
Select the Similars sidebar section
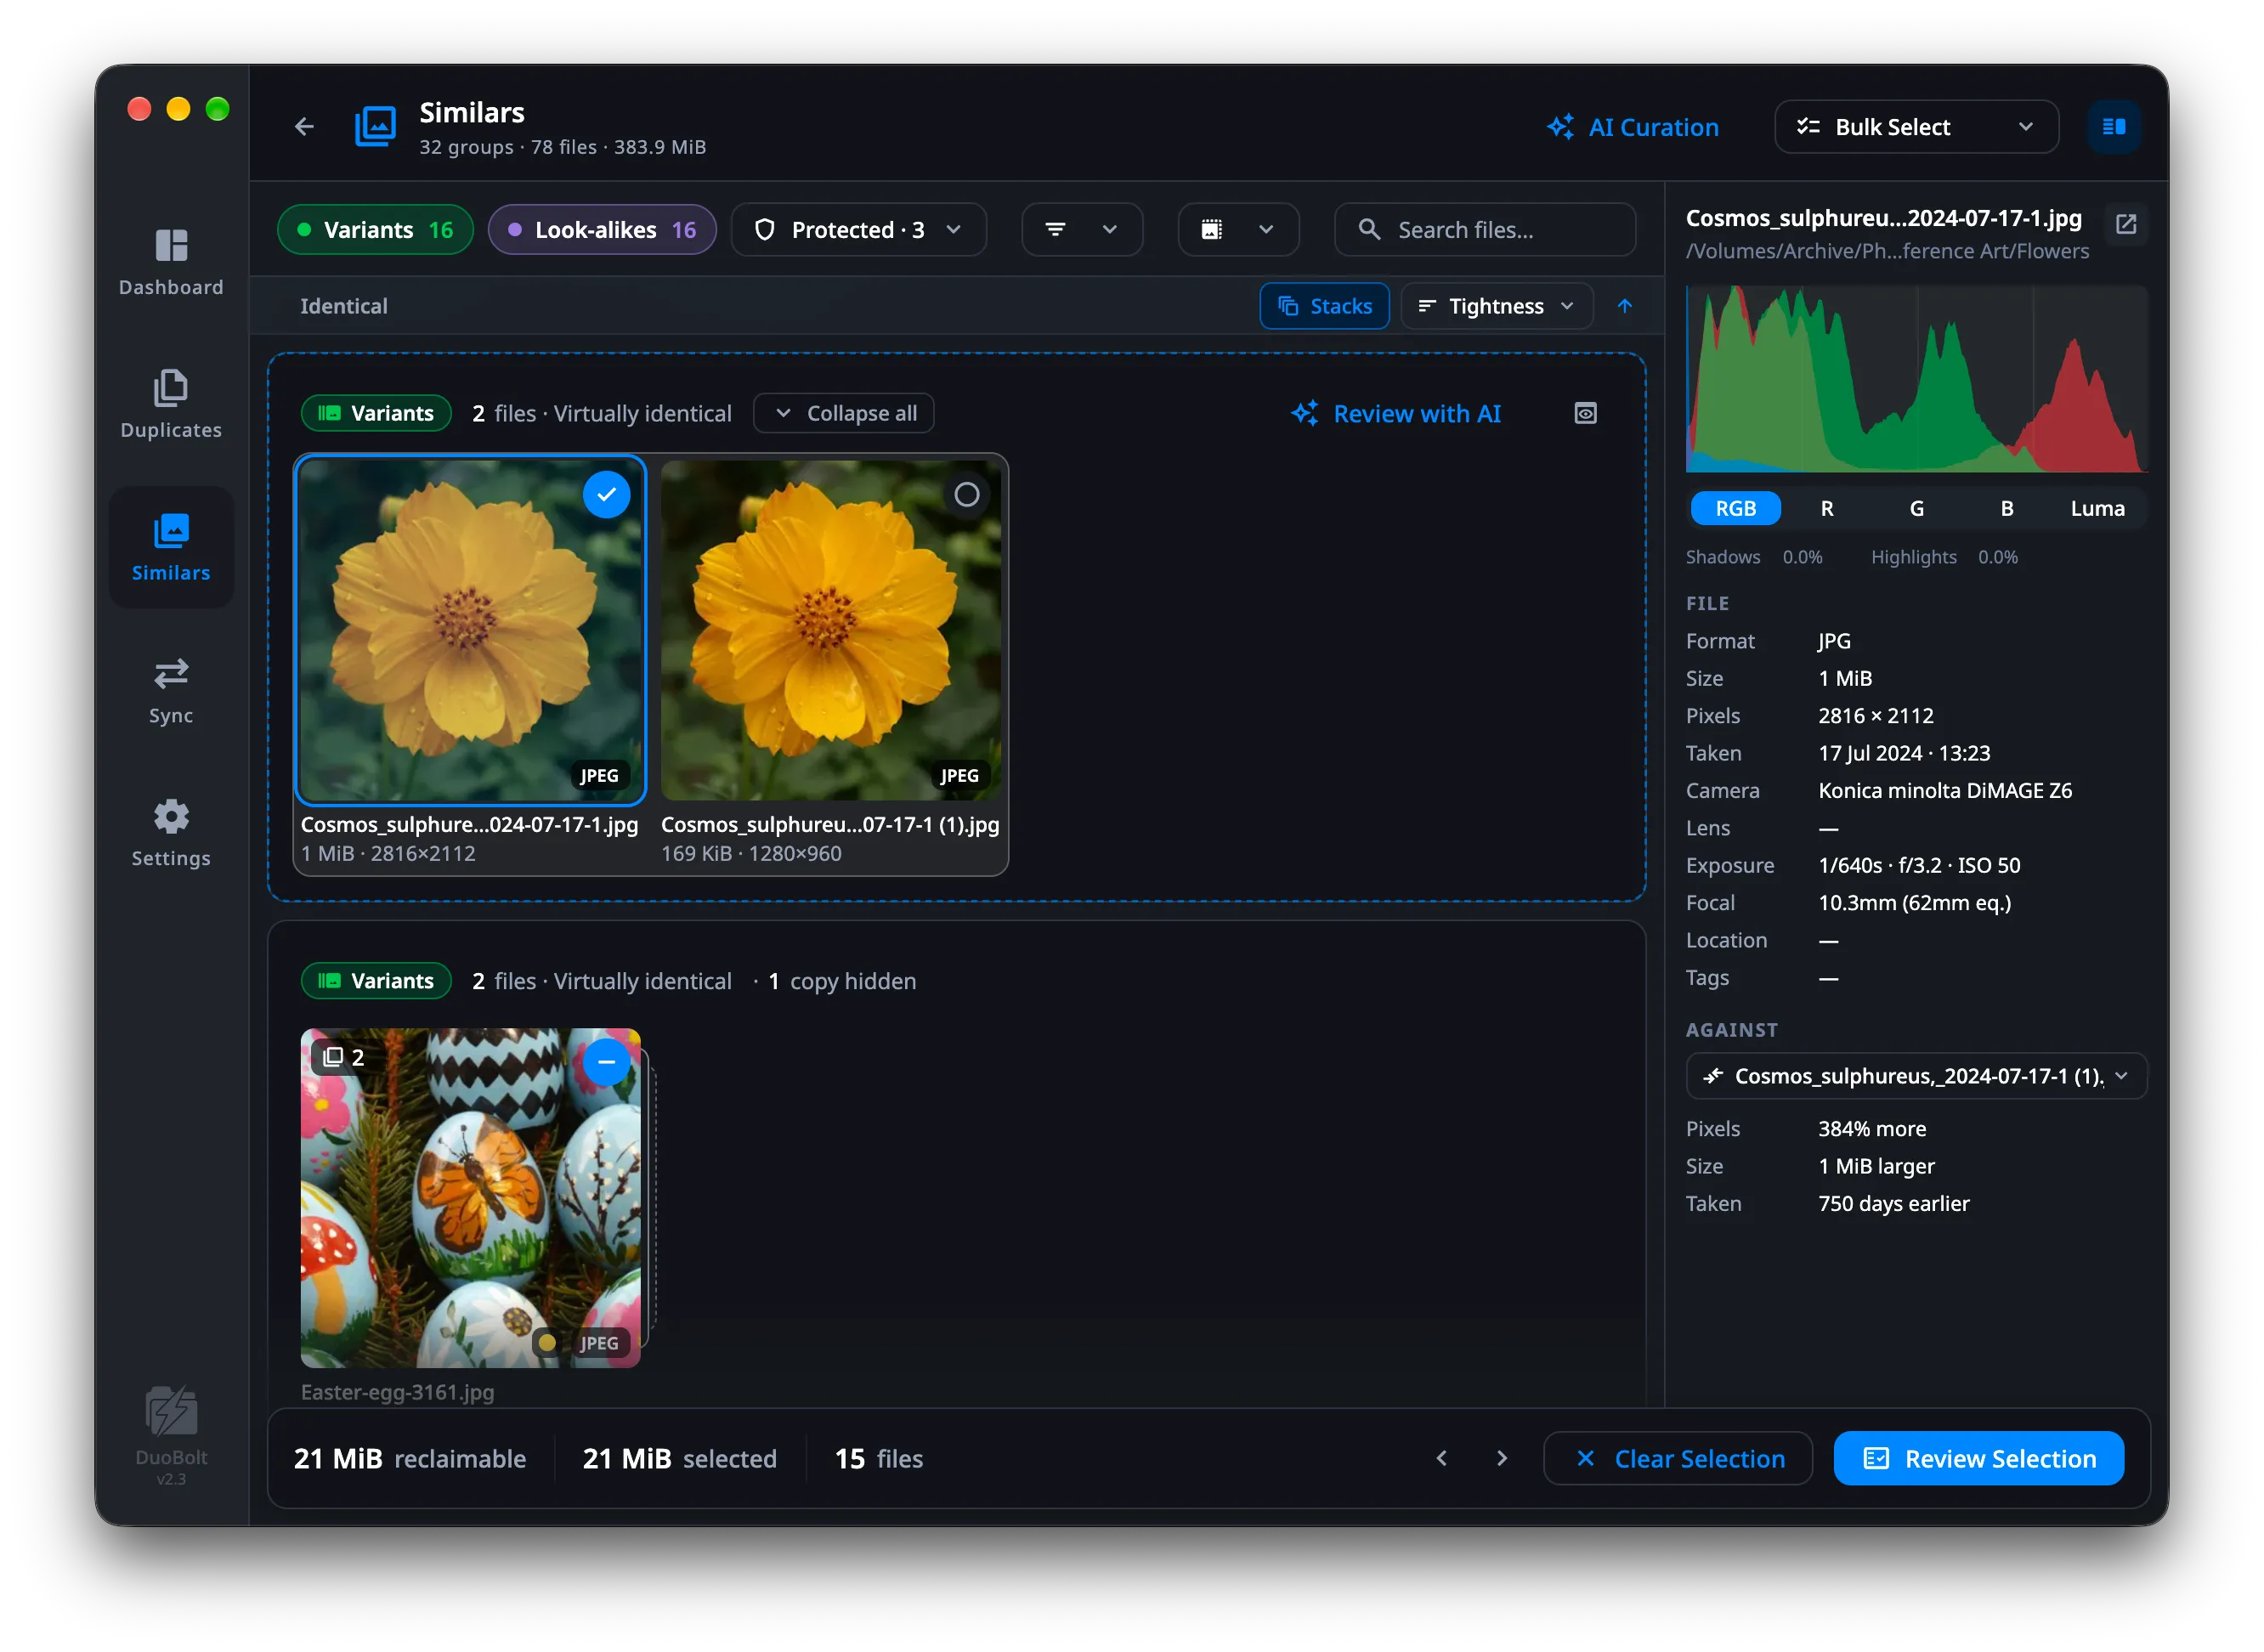(x=171, y=547)
